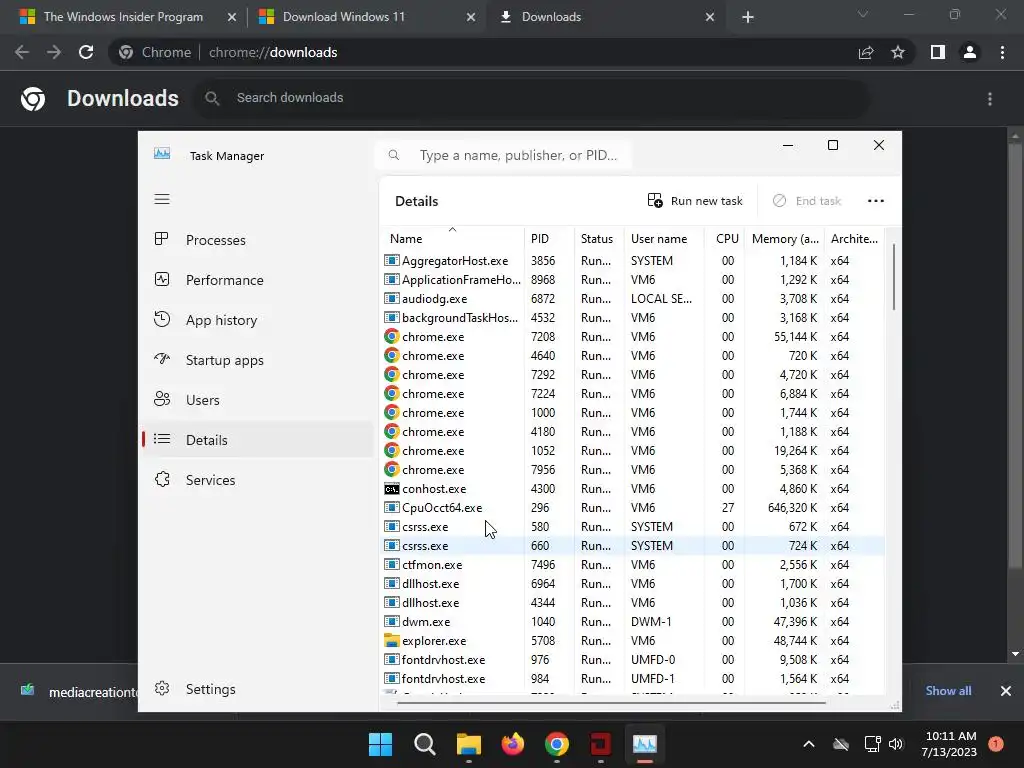Open Task Manager Settings

tap(258, 689)
